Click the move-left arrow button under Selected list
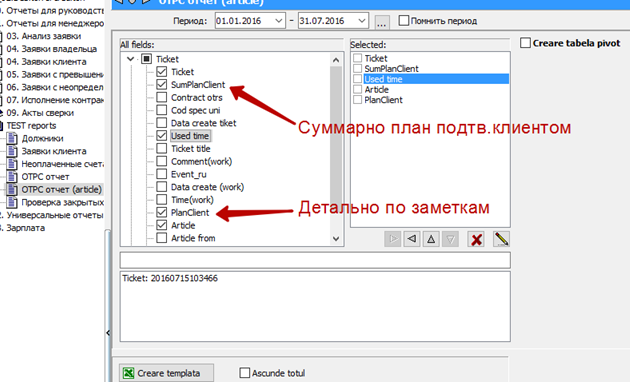 click(412, 239)
